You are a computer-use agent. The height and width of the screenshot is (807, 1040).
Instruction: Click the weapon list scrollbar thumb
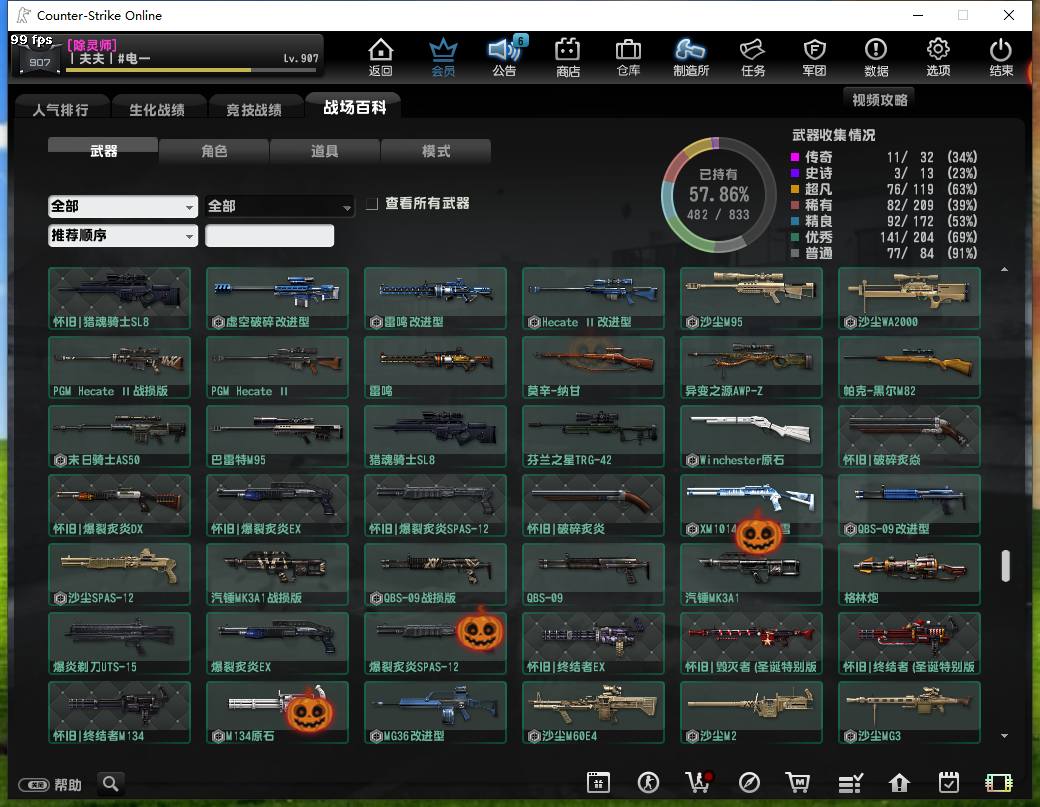coord(1006,566)
